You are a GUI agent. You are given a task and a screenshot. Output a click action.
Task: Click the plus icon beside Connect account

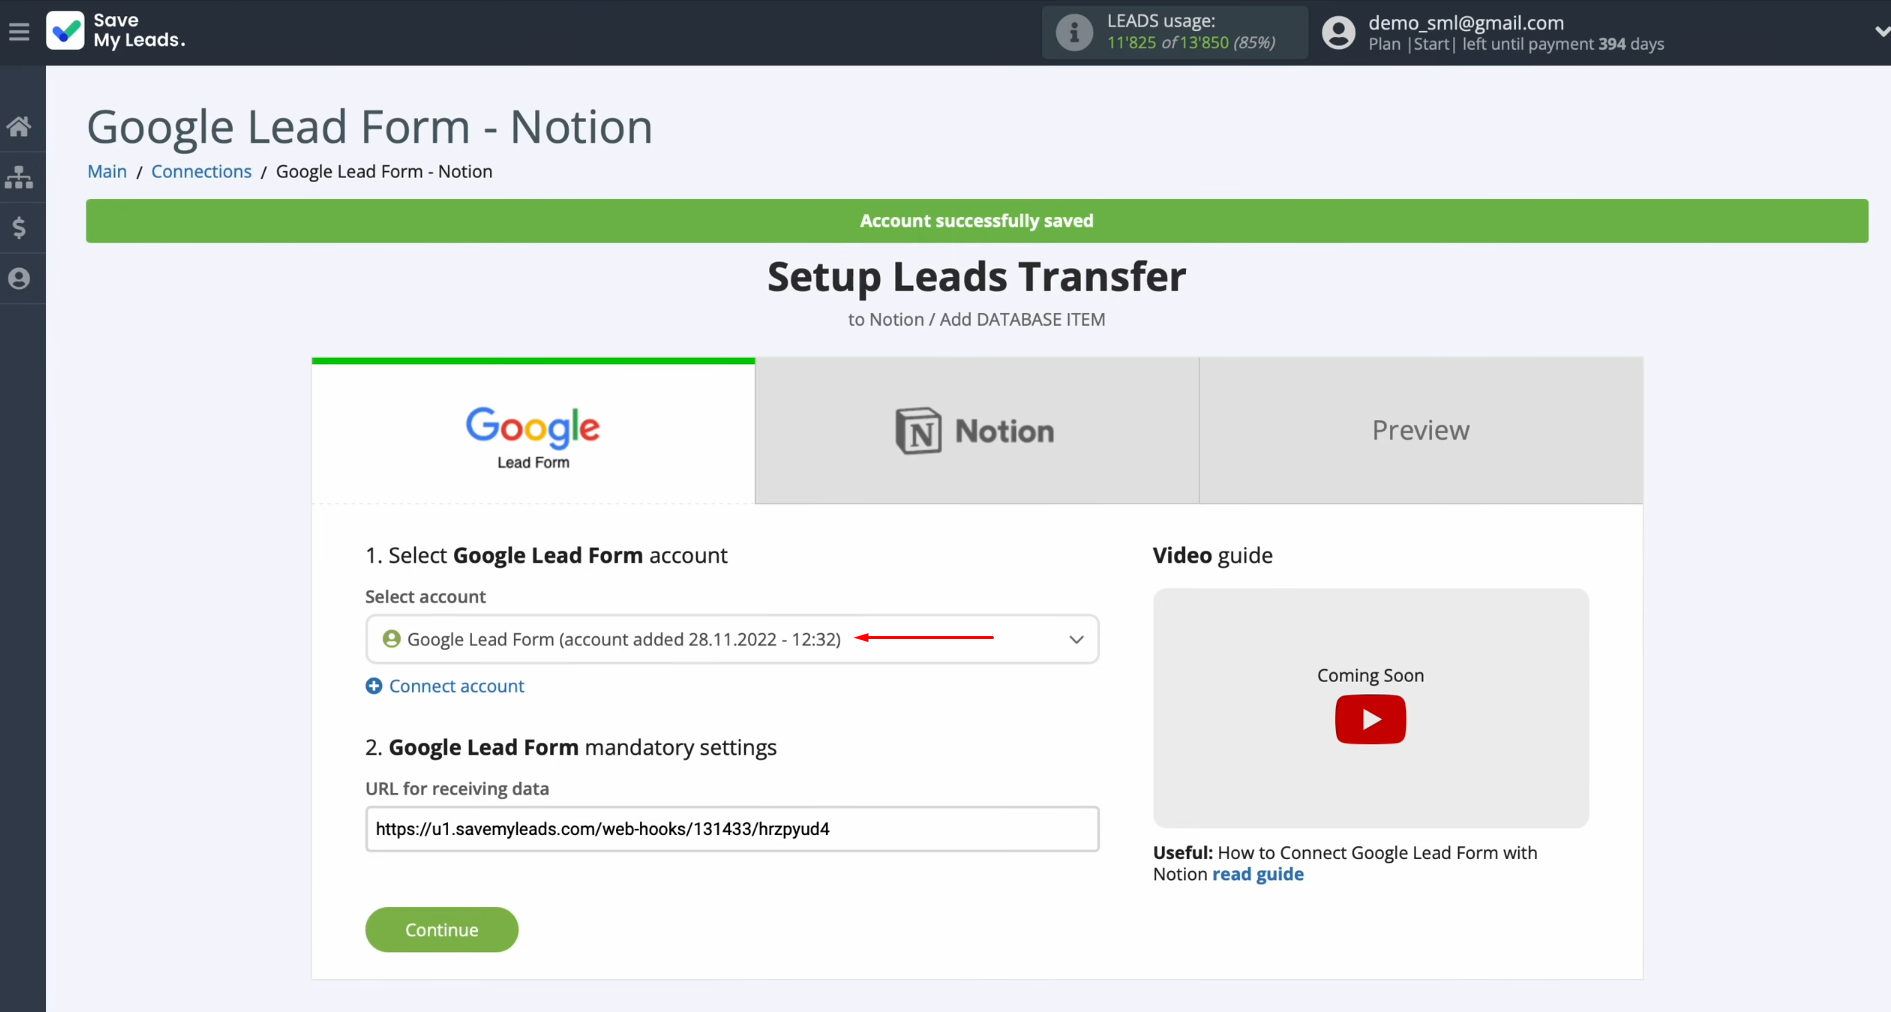(374, 686)
